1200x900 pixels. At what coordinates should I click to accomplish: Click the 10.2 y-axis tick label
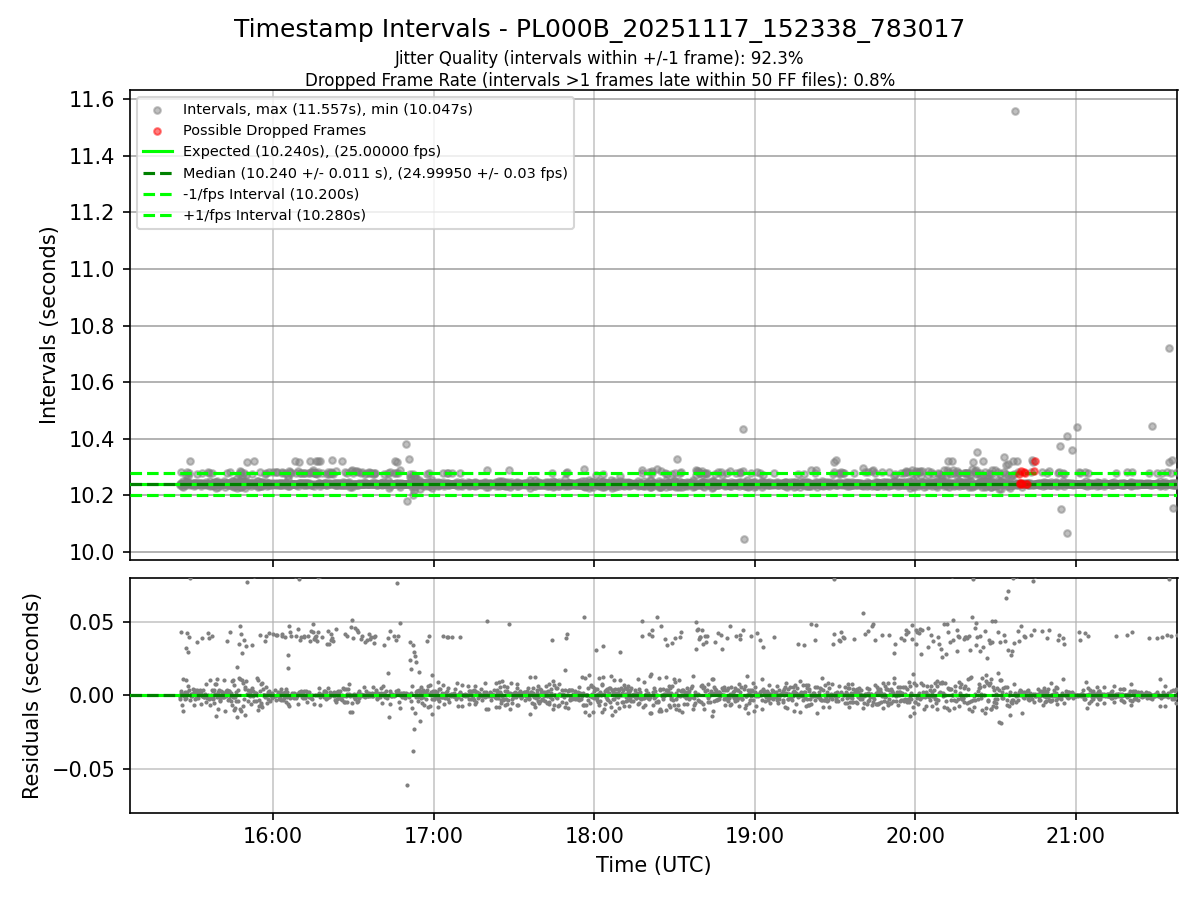pyautogui.click(x=94, y=495)
